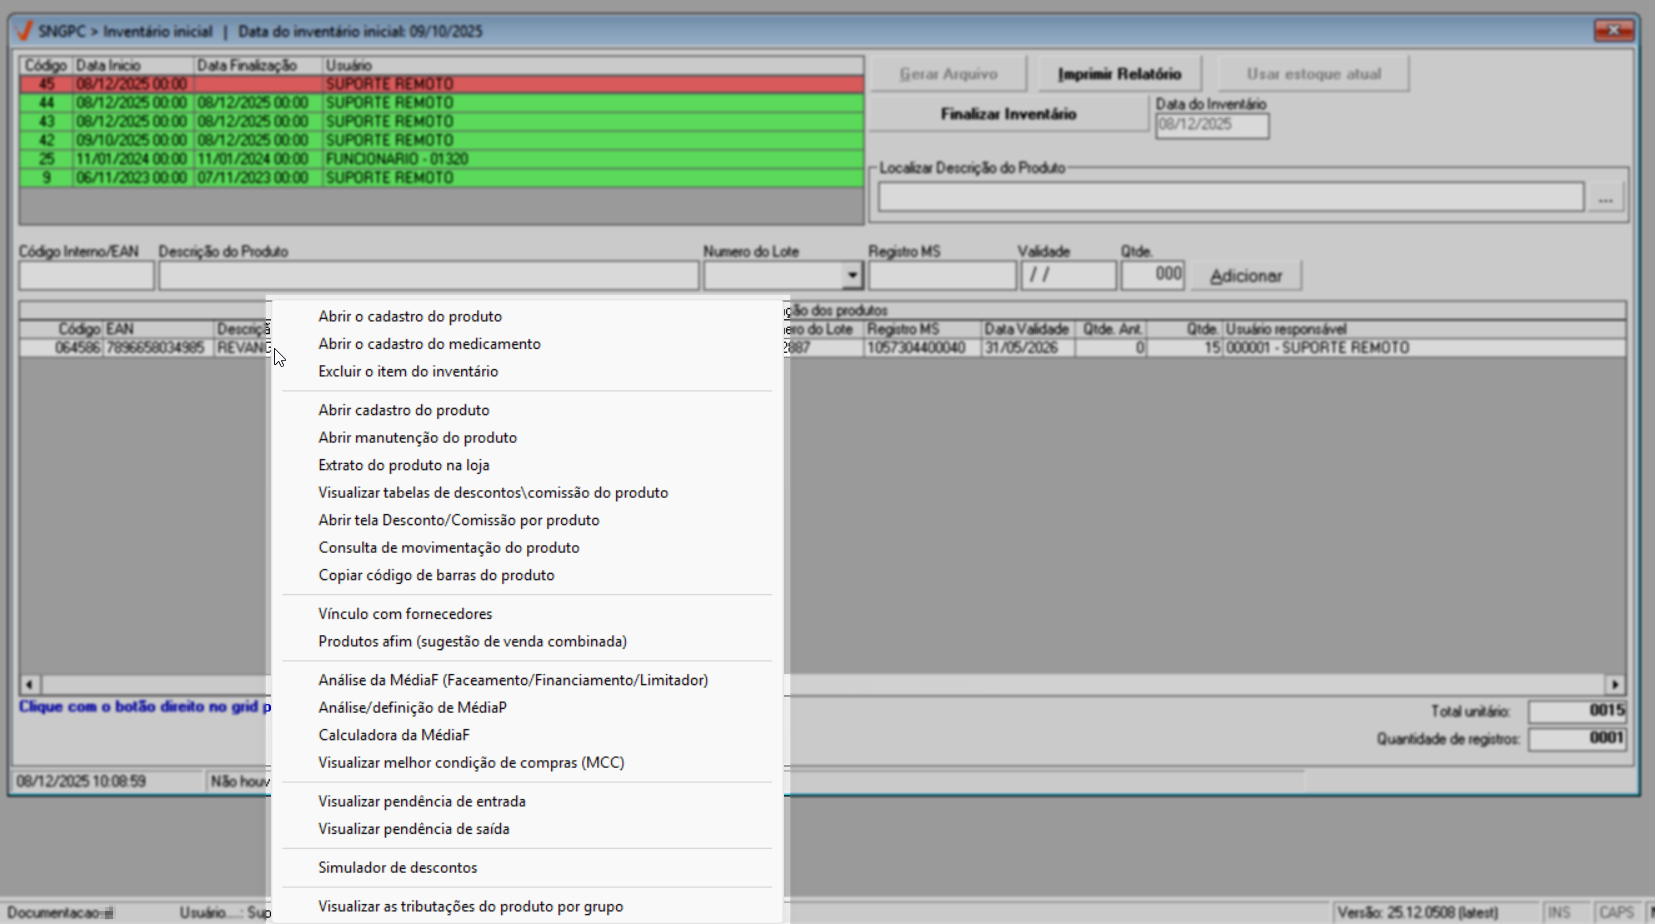Click the ellipsis product search button

tap(1605, 198)
